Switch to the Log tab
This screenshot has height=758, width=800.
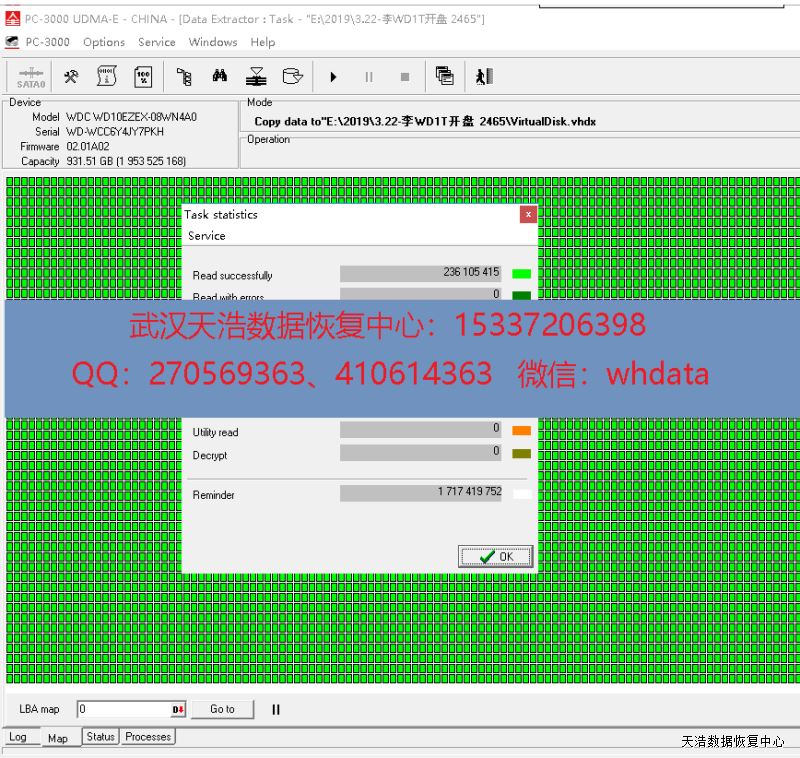click(x=18, y=737)
